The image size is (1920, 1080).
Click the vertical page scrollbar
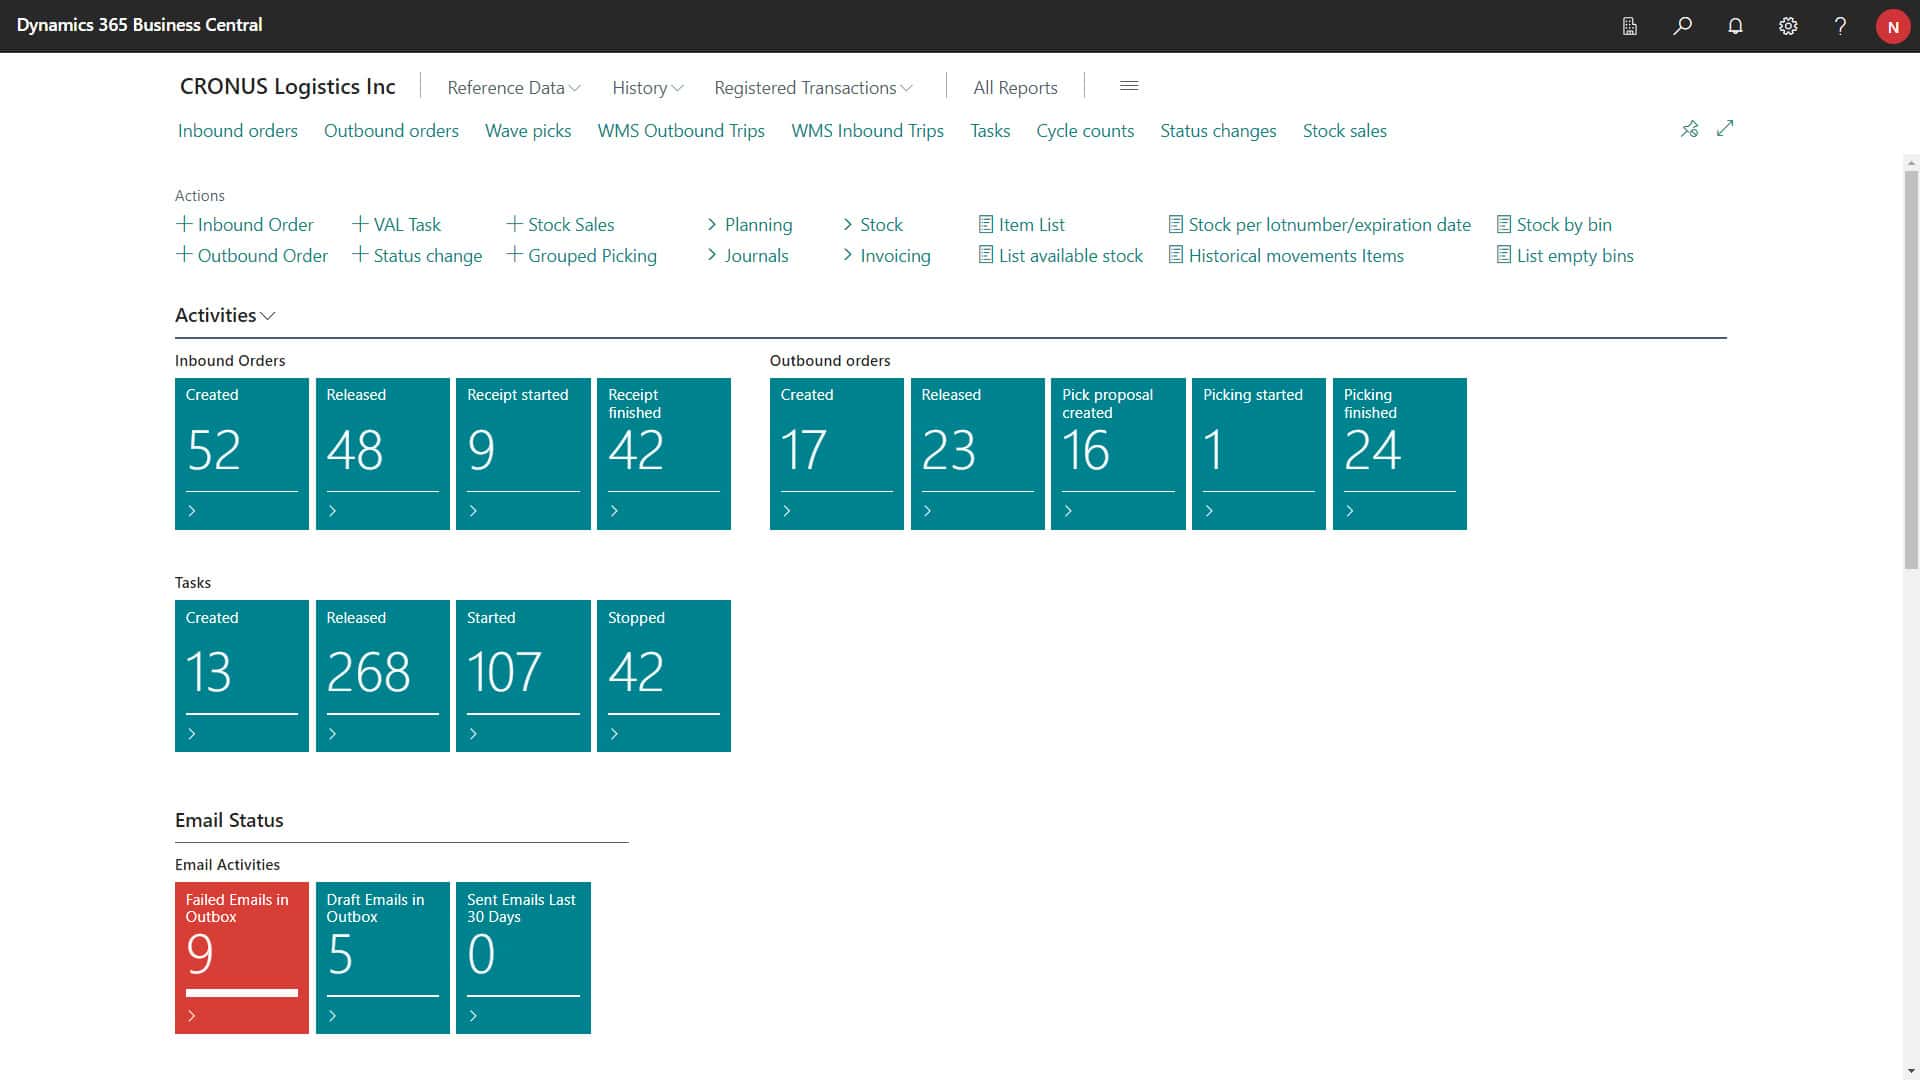(1911, 370)
